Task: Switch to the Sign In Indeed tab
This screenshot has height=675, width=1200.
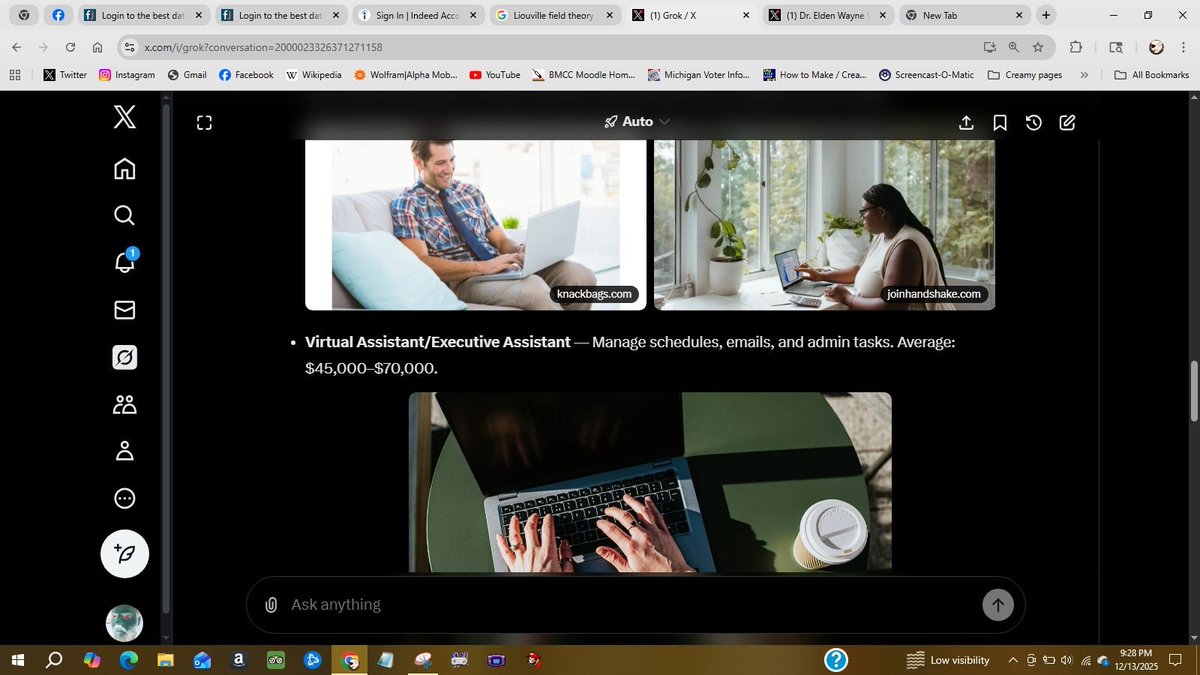Action: pos(416,15)
